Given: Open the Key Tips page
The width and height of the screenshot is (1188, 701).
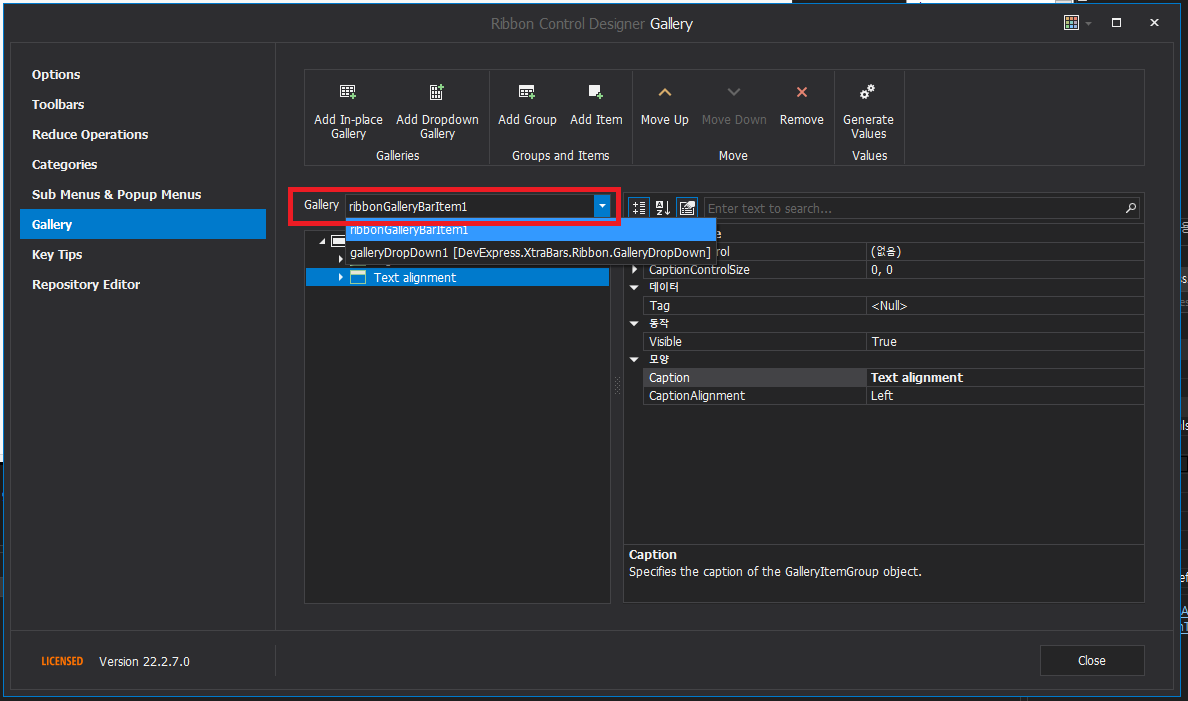Looking at the screenshot, I should [x=57, y=255].
